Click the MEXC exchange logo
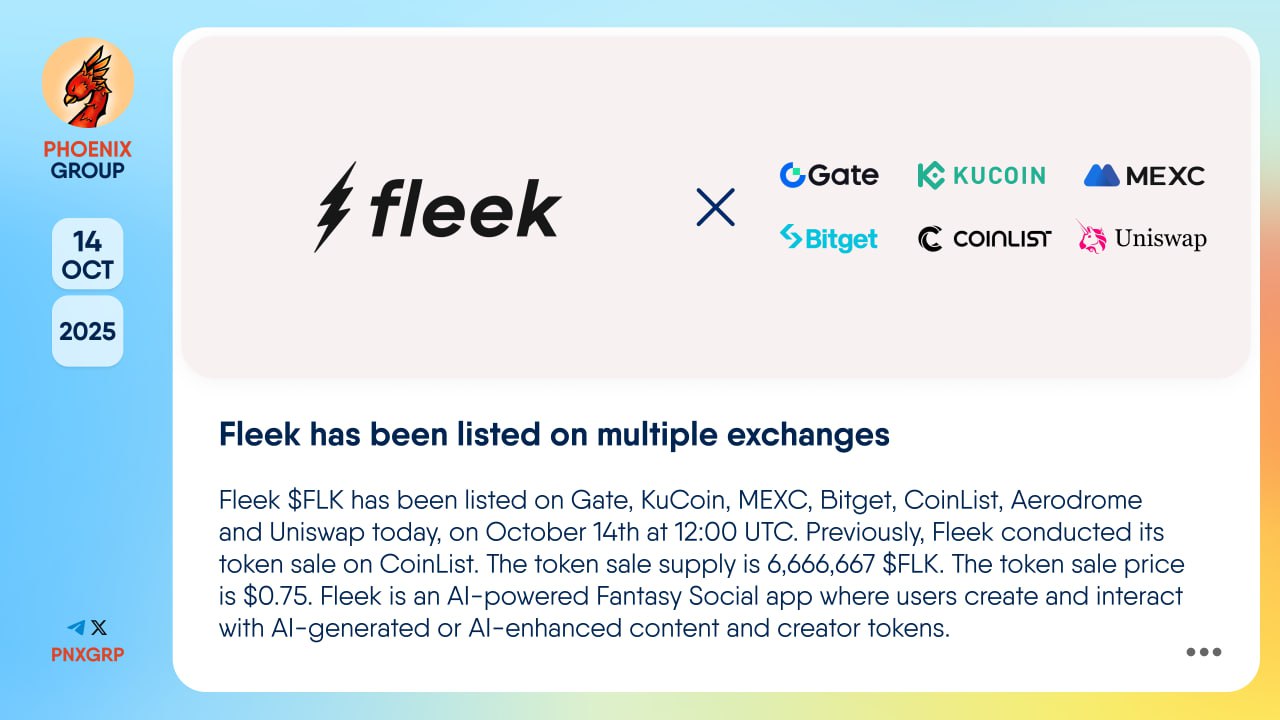 [x=1144, y=176]
